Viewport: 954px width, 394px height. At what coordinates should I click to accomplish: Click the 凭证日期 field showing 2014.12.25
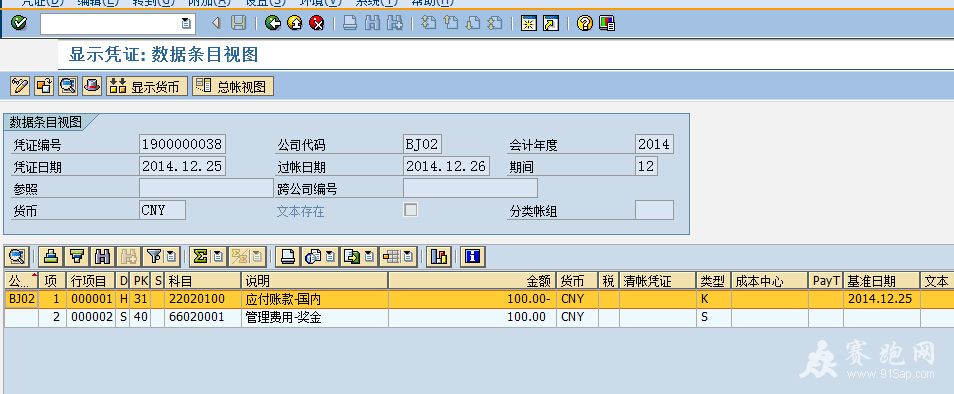coord(183,166)
